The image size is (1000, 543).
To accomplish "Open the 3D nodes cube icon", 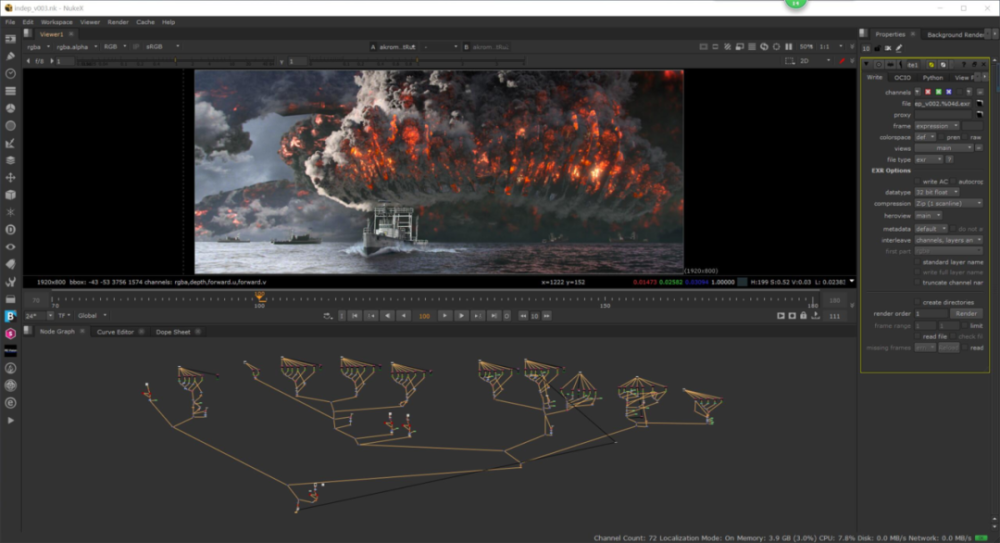I will (x=10, y=194).
